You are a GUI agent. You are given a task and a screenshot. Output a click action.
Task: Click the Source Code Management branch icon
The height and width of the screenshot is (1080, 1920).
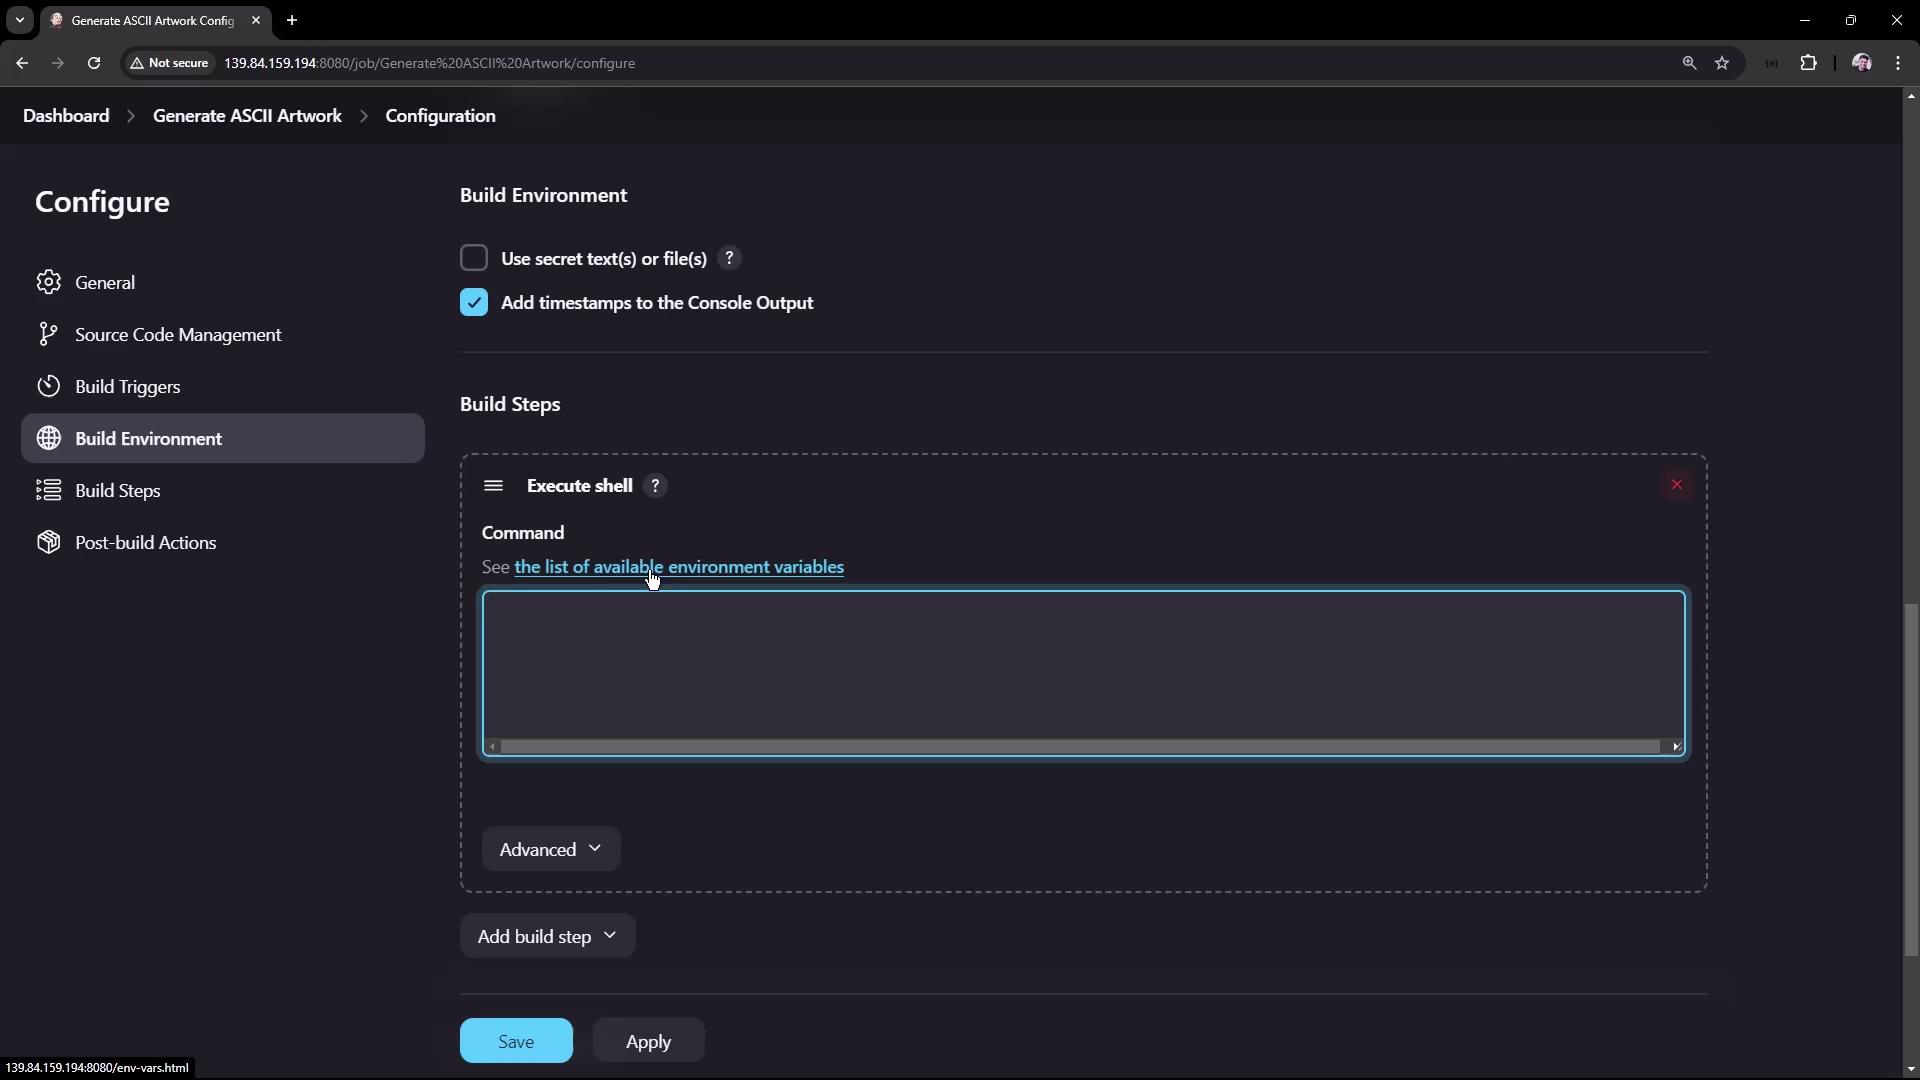(x=48, y=334)
